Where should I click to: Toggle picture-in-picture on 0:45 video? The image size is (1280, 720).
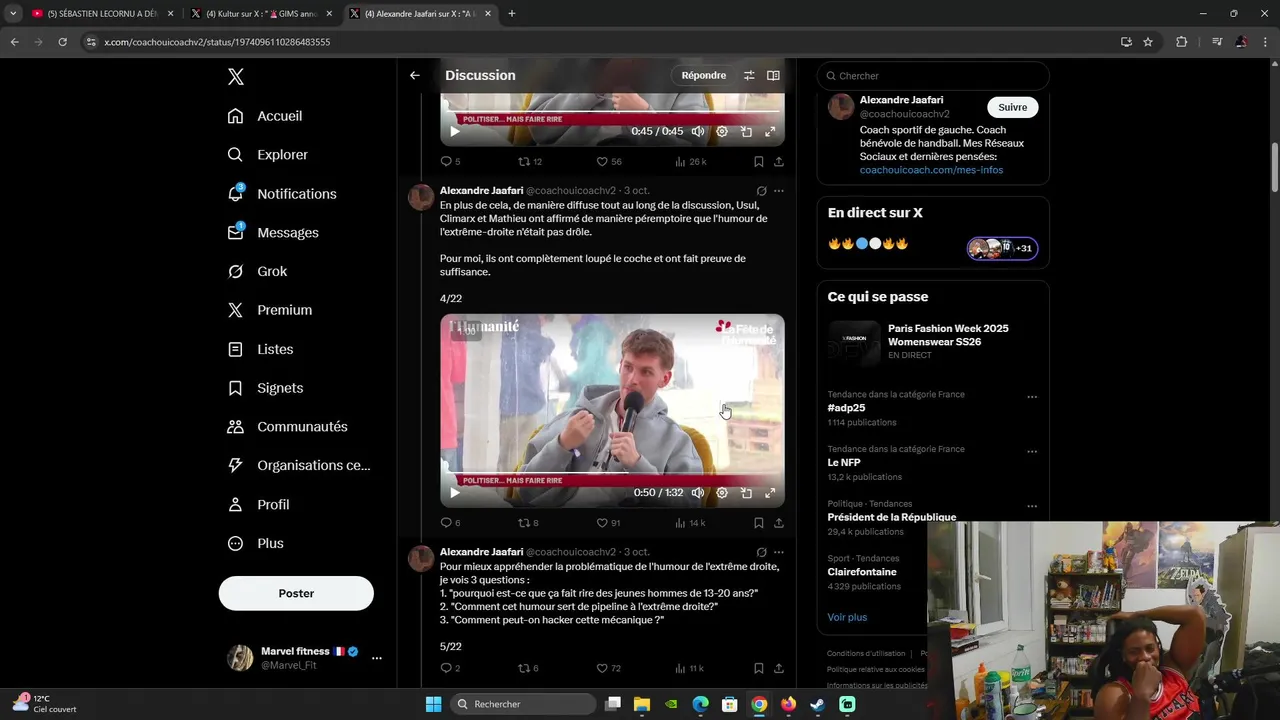point(746,132)
